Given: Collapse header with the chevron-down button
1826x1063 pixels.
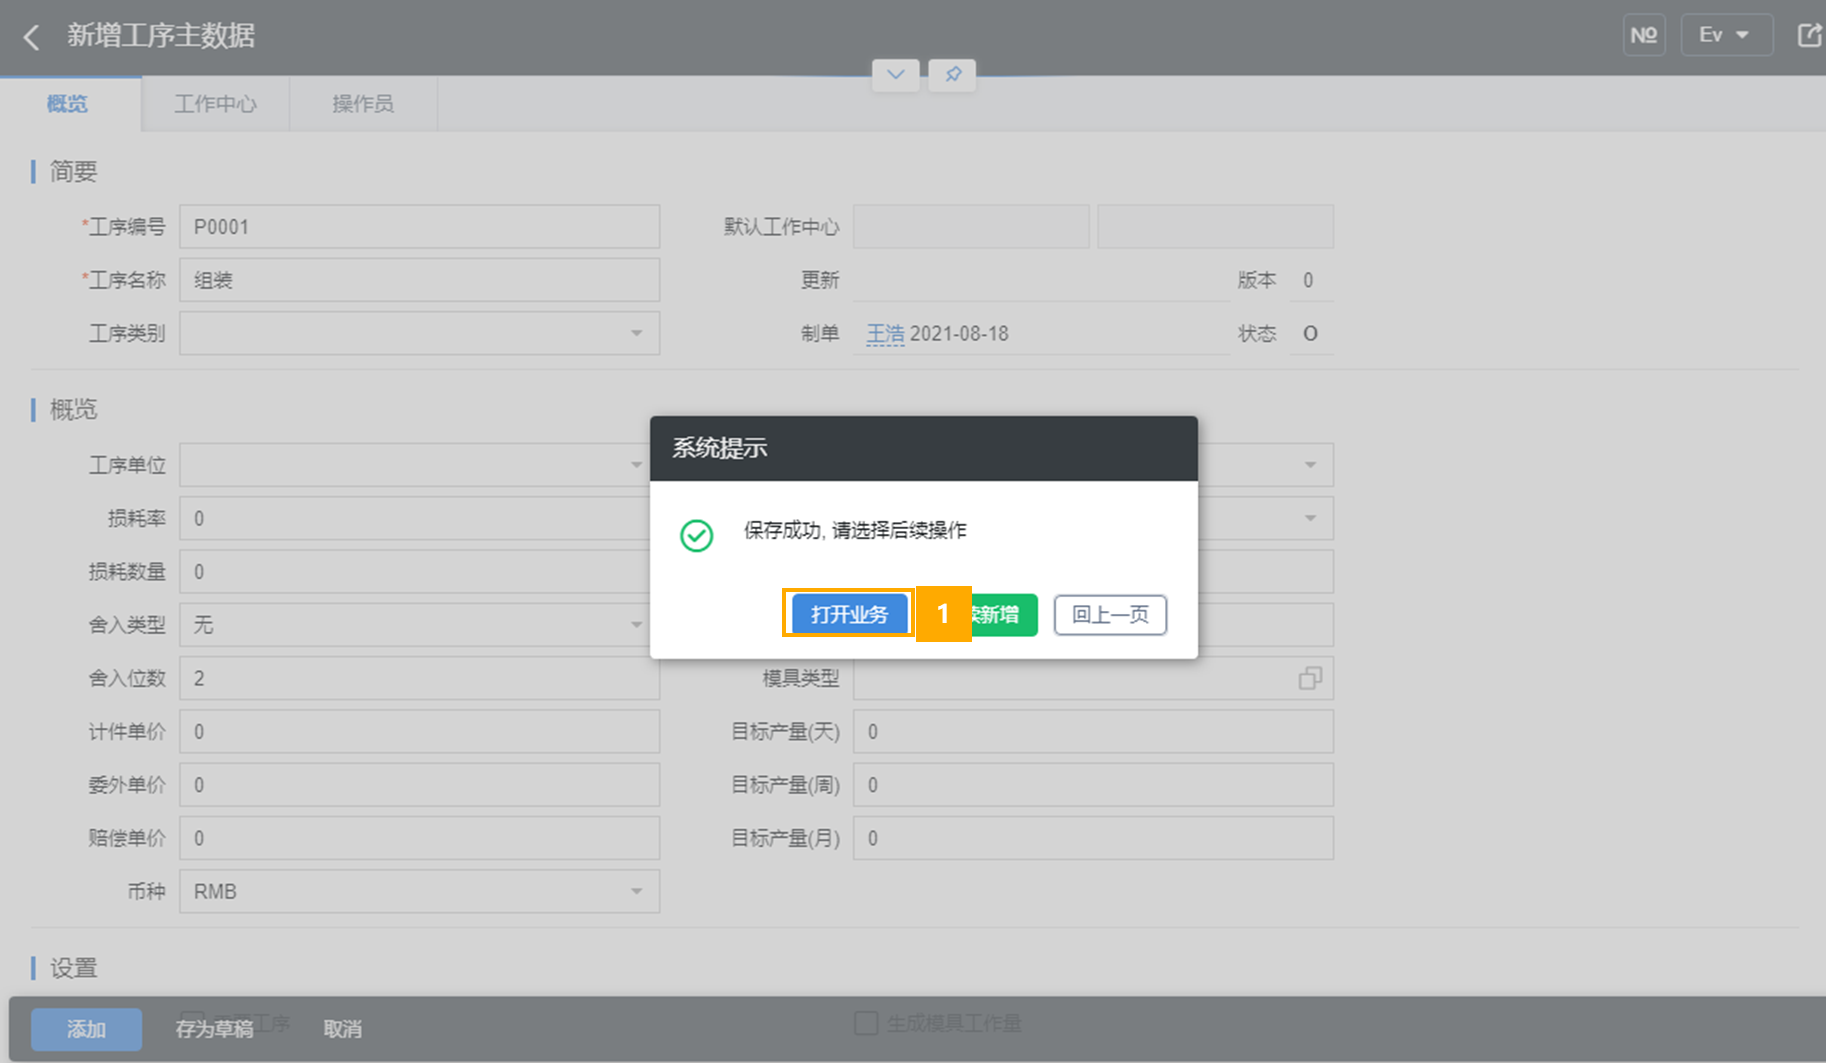Looking at the screenshot, I should click(x=896, y=74).
